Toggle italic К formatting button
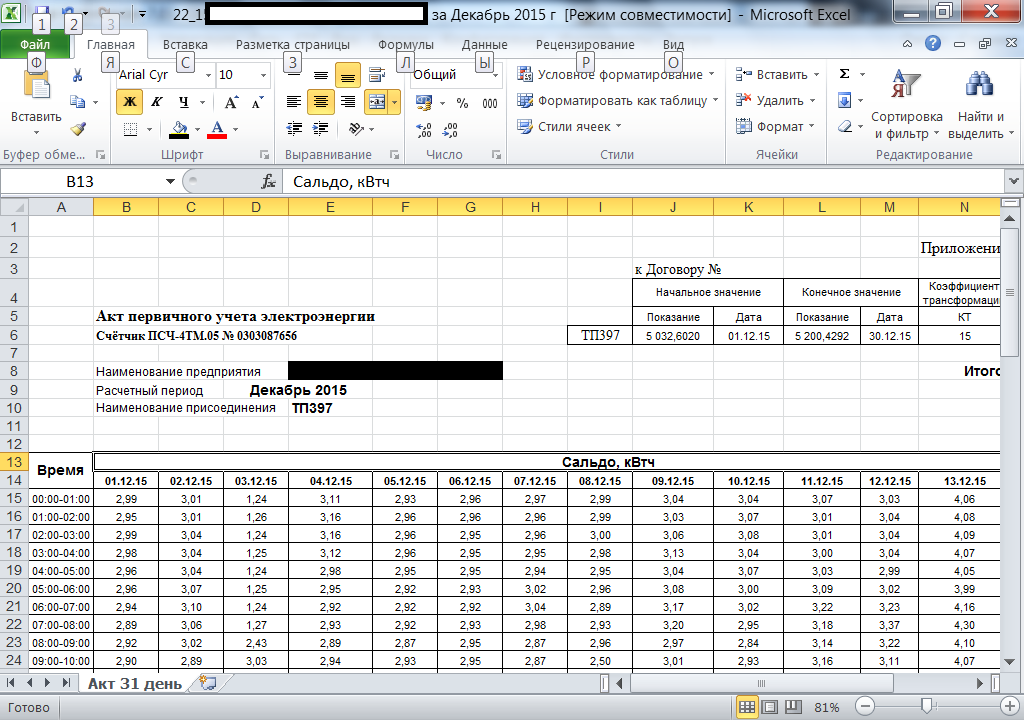 pyautogui.click(x=156, y=102)
